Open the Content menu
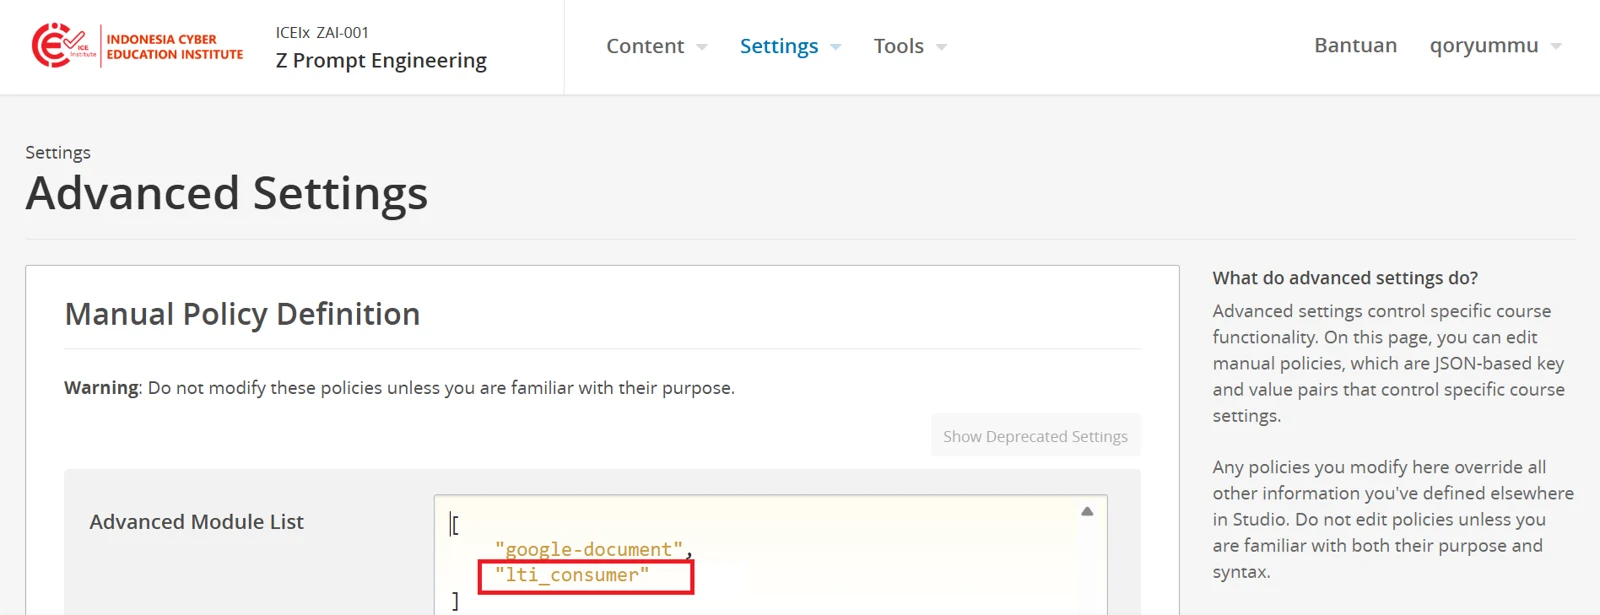 point(656,46)
